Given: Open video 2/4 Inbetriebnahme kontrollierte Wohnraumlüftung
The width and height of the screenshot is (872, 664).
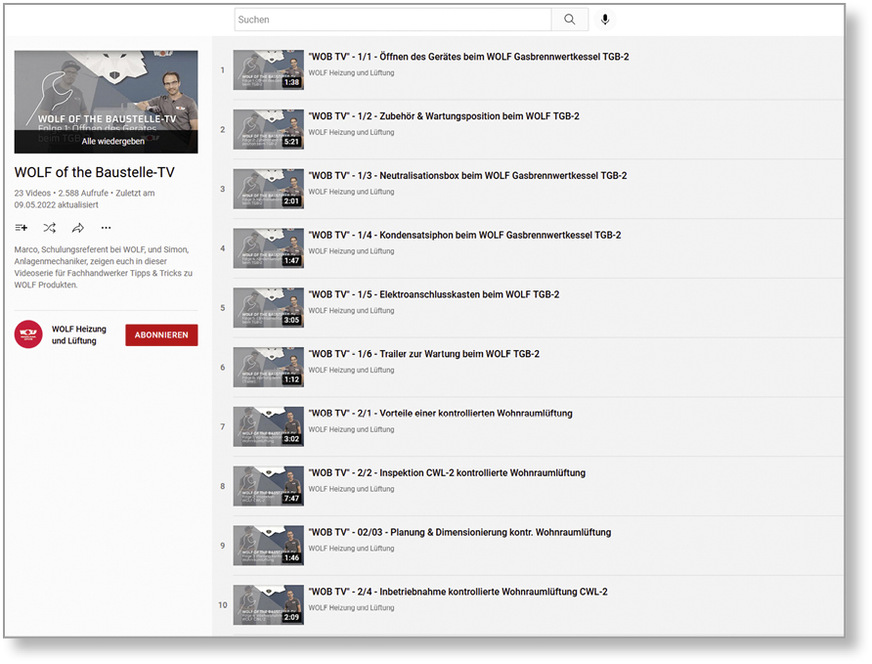Looking at the screenshot, I should [x=458, y=591].
